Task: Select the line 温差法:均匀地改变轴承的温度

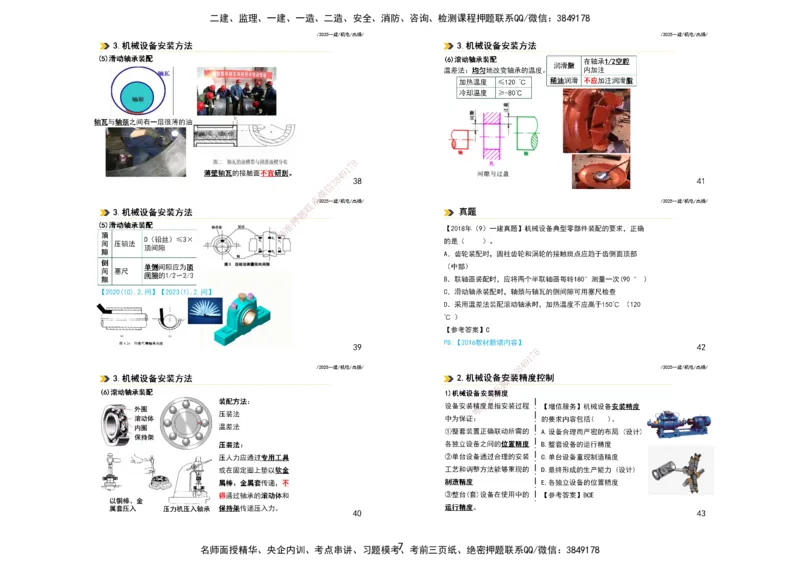Action: (494, 70)
